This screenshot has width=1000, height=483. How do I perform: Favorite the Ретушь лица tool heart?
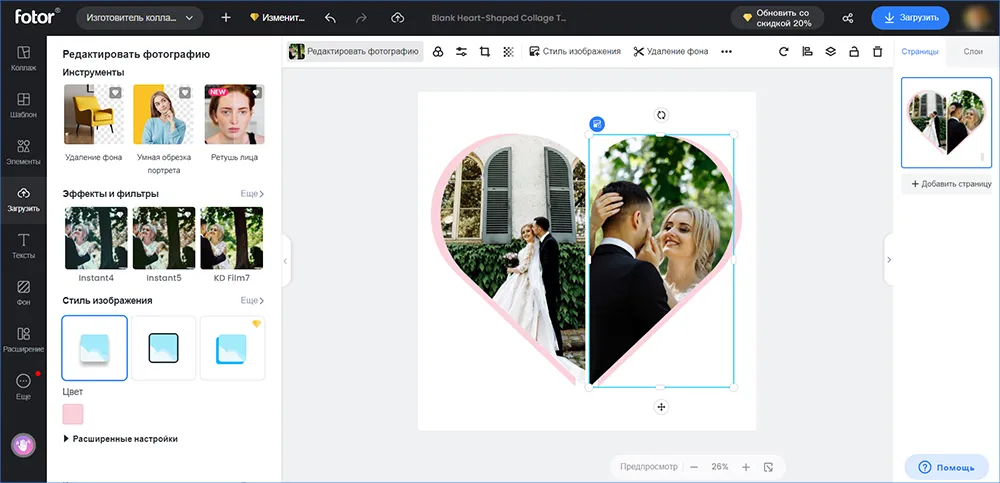[256, 93]
